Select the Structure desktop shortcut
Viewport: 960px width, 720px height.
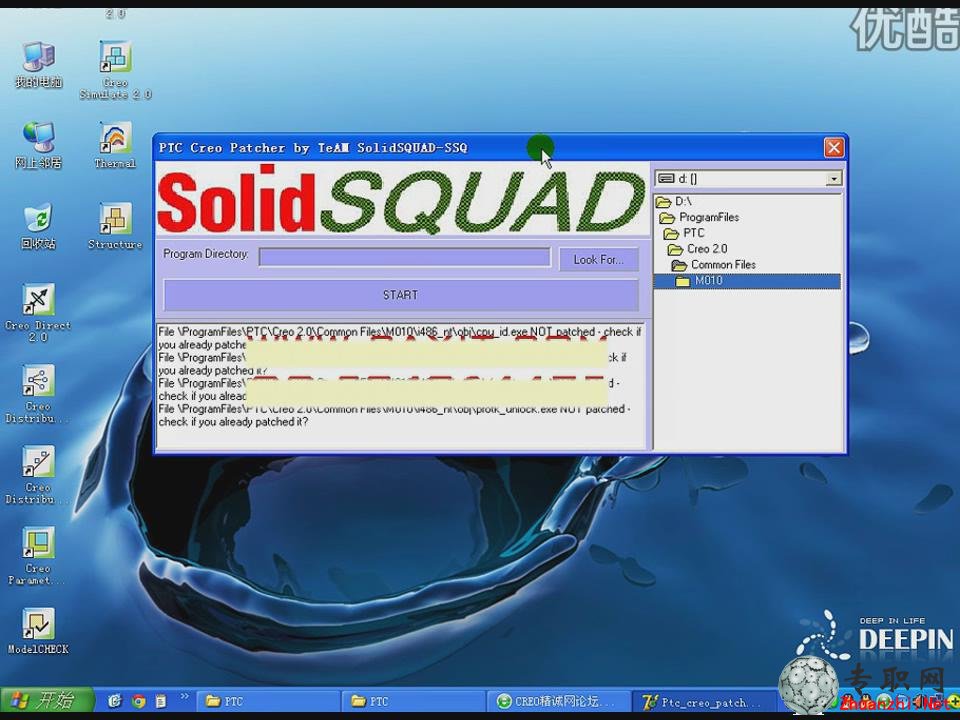point(115,226)
